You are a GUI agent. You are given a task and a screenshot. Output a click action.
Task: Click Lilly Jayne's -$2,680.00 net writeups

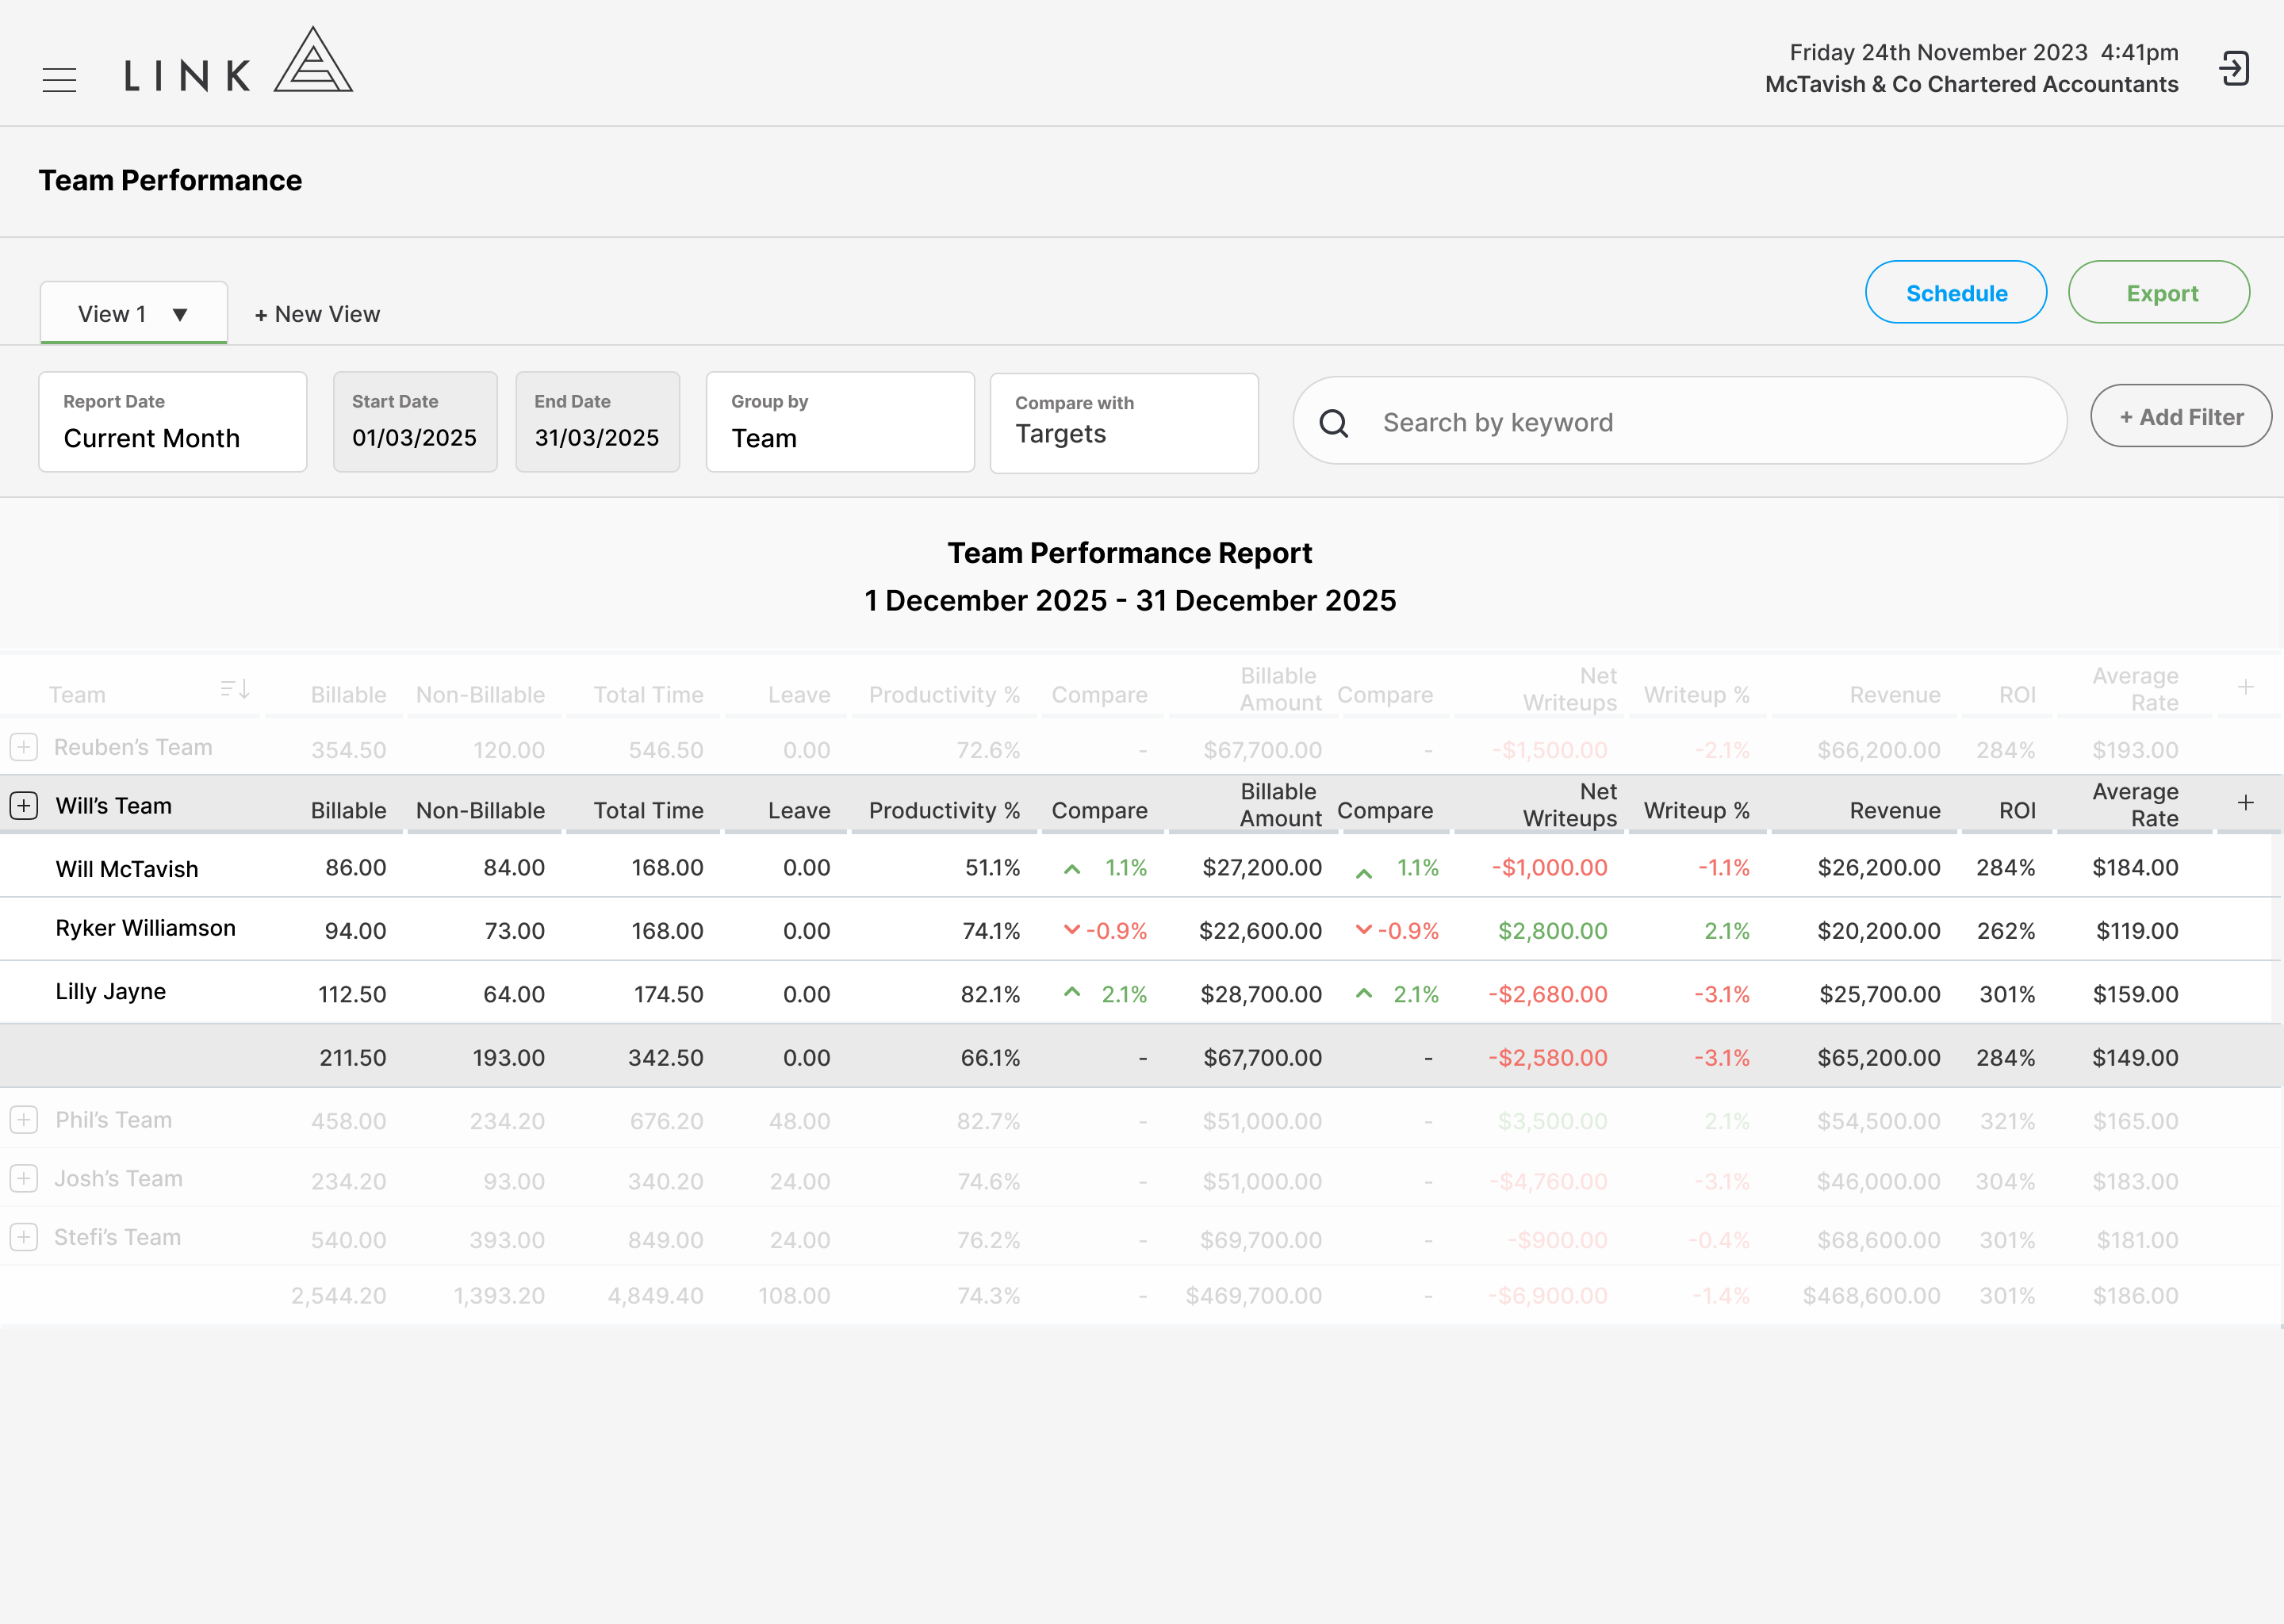[x=1548, y=994]
